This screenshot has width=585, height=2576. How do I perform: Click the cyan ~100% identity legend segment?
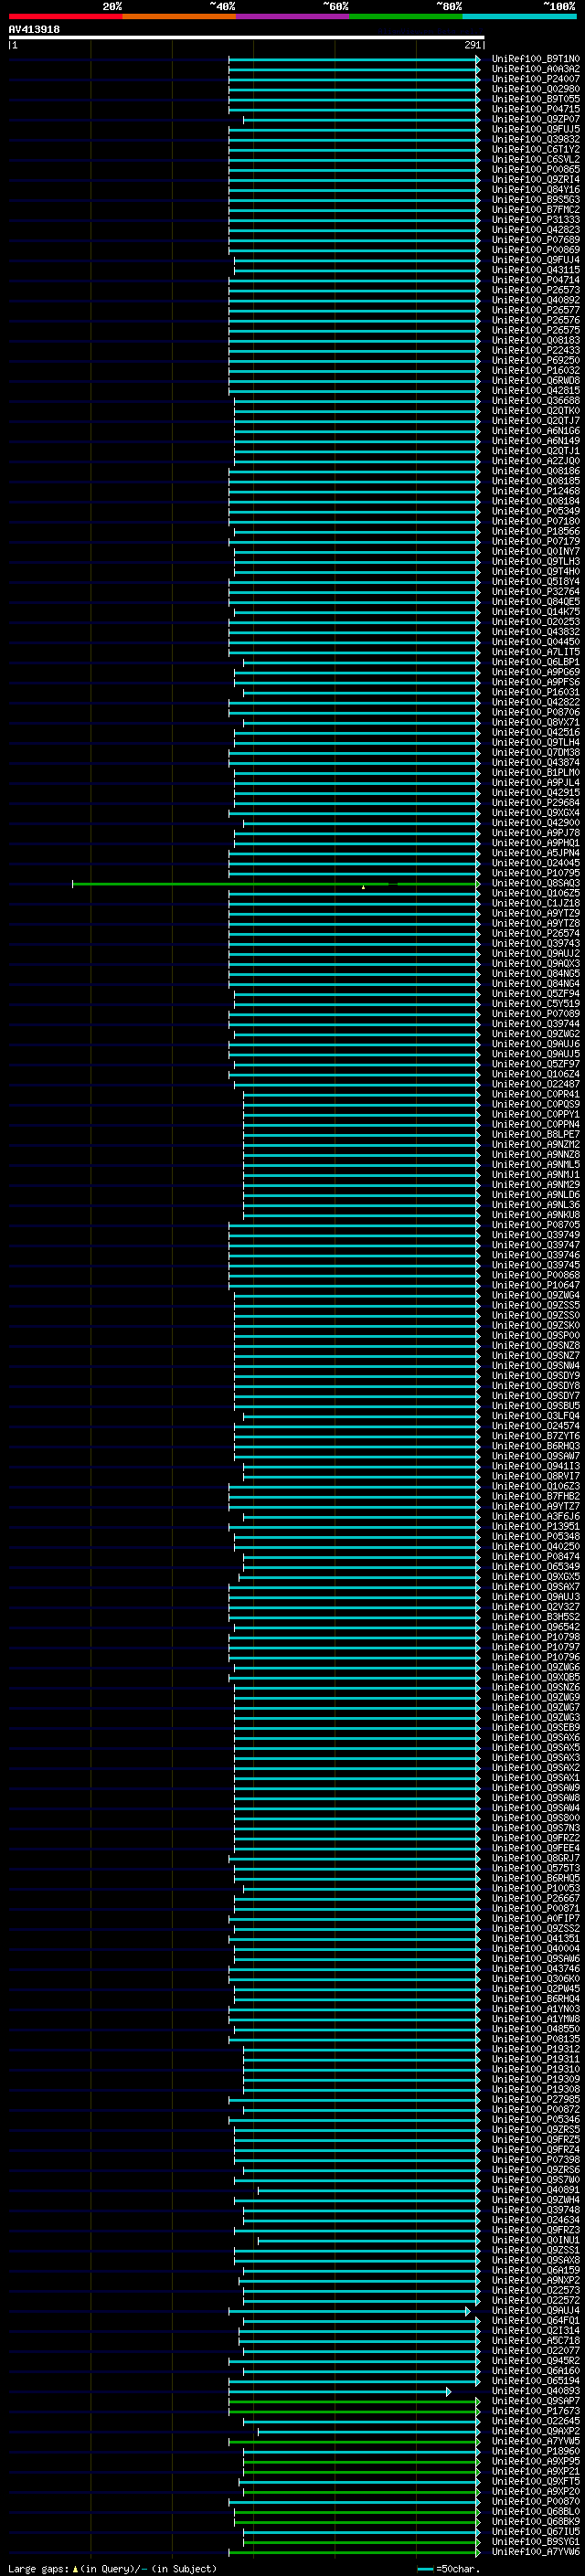click(x=519, y=16)
